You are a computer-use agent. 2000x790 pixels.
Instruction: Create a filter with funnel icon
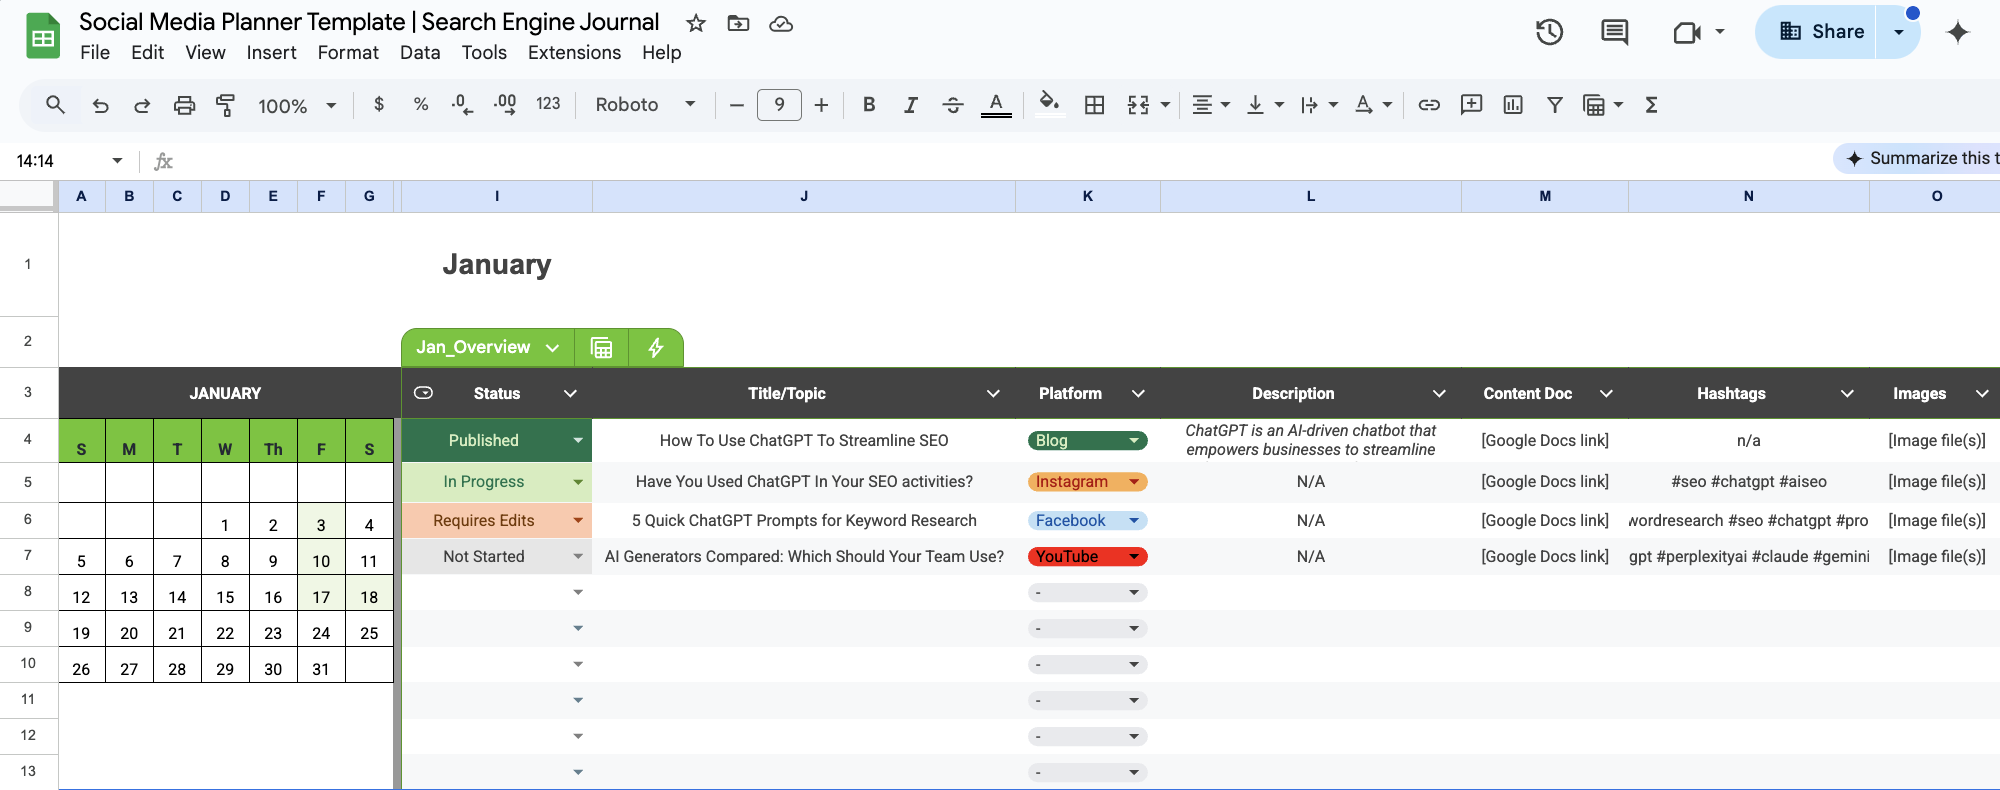[x=1555, y=105]
